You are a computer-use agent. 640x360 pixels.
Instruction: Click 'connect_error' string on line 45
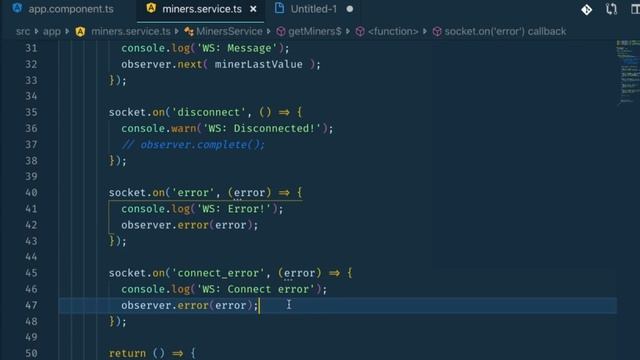(218, 273)
